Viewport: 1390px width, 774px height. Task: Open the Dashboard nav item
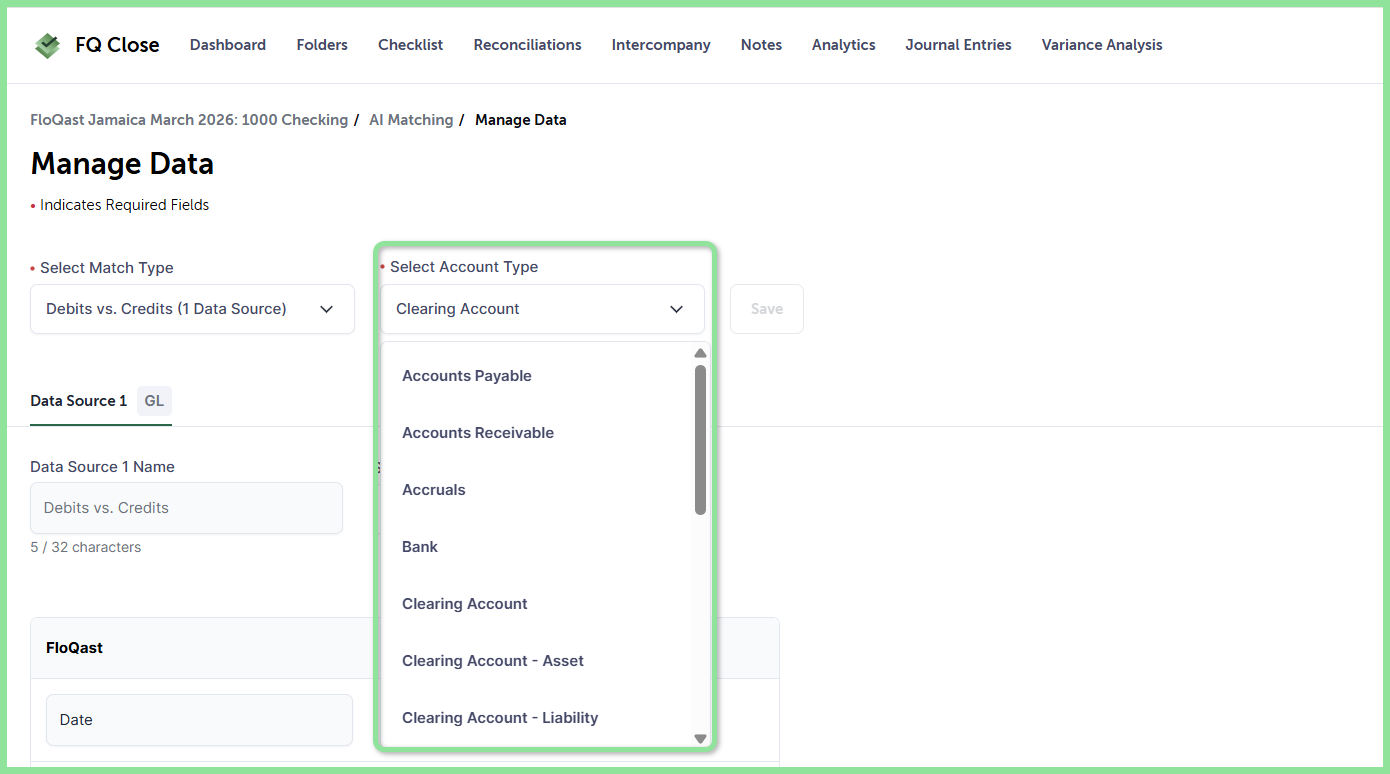pyautogui.click(x=228, y=45)
